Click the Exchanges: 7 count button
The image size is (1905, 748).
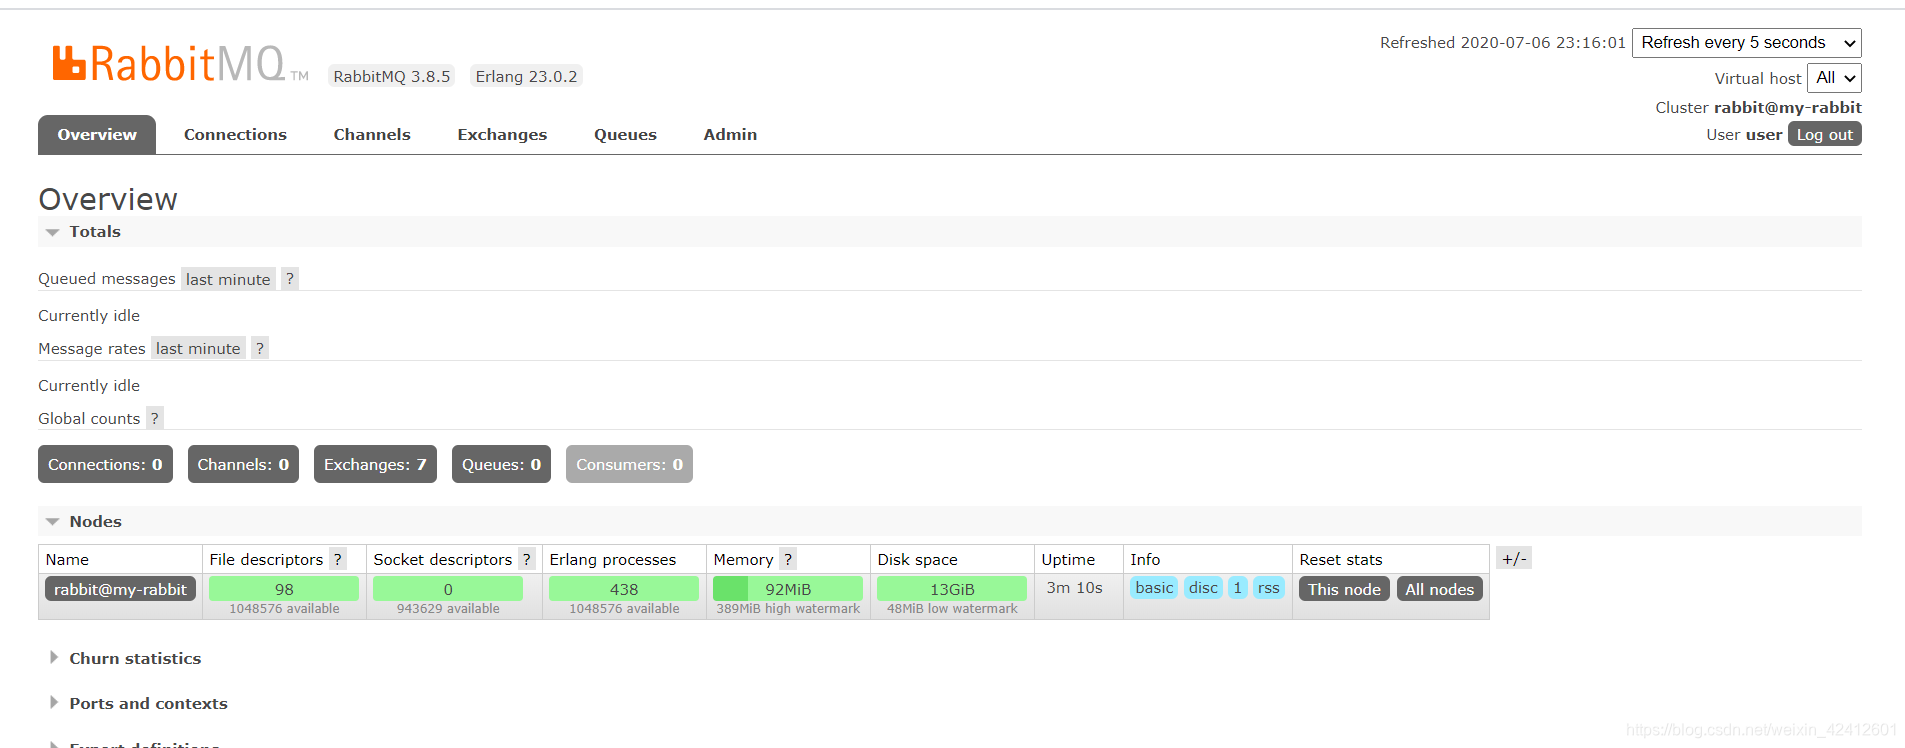pyautogui.click(x=375, y=464)
